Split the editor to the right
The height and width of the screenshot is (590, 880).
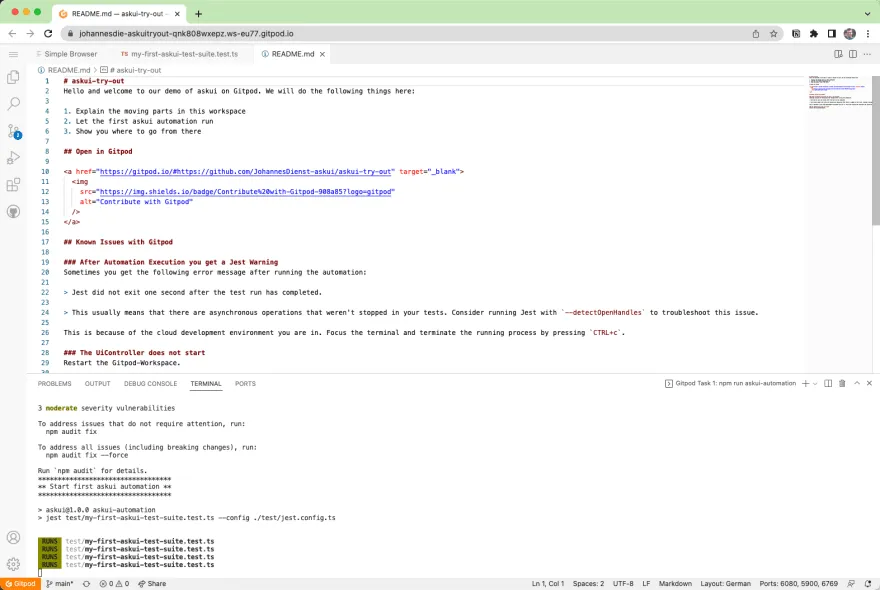tap(852, 54)
